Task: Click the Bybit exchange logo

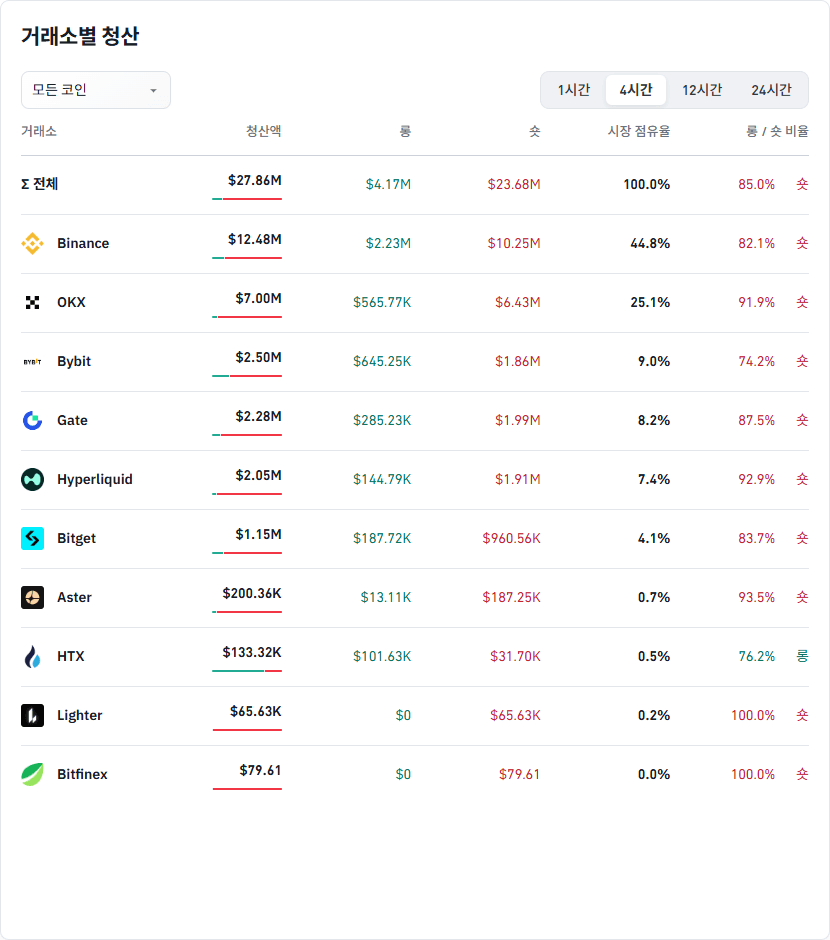Action: click(32, 361)
